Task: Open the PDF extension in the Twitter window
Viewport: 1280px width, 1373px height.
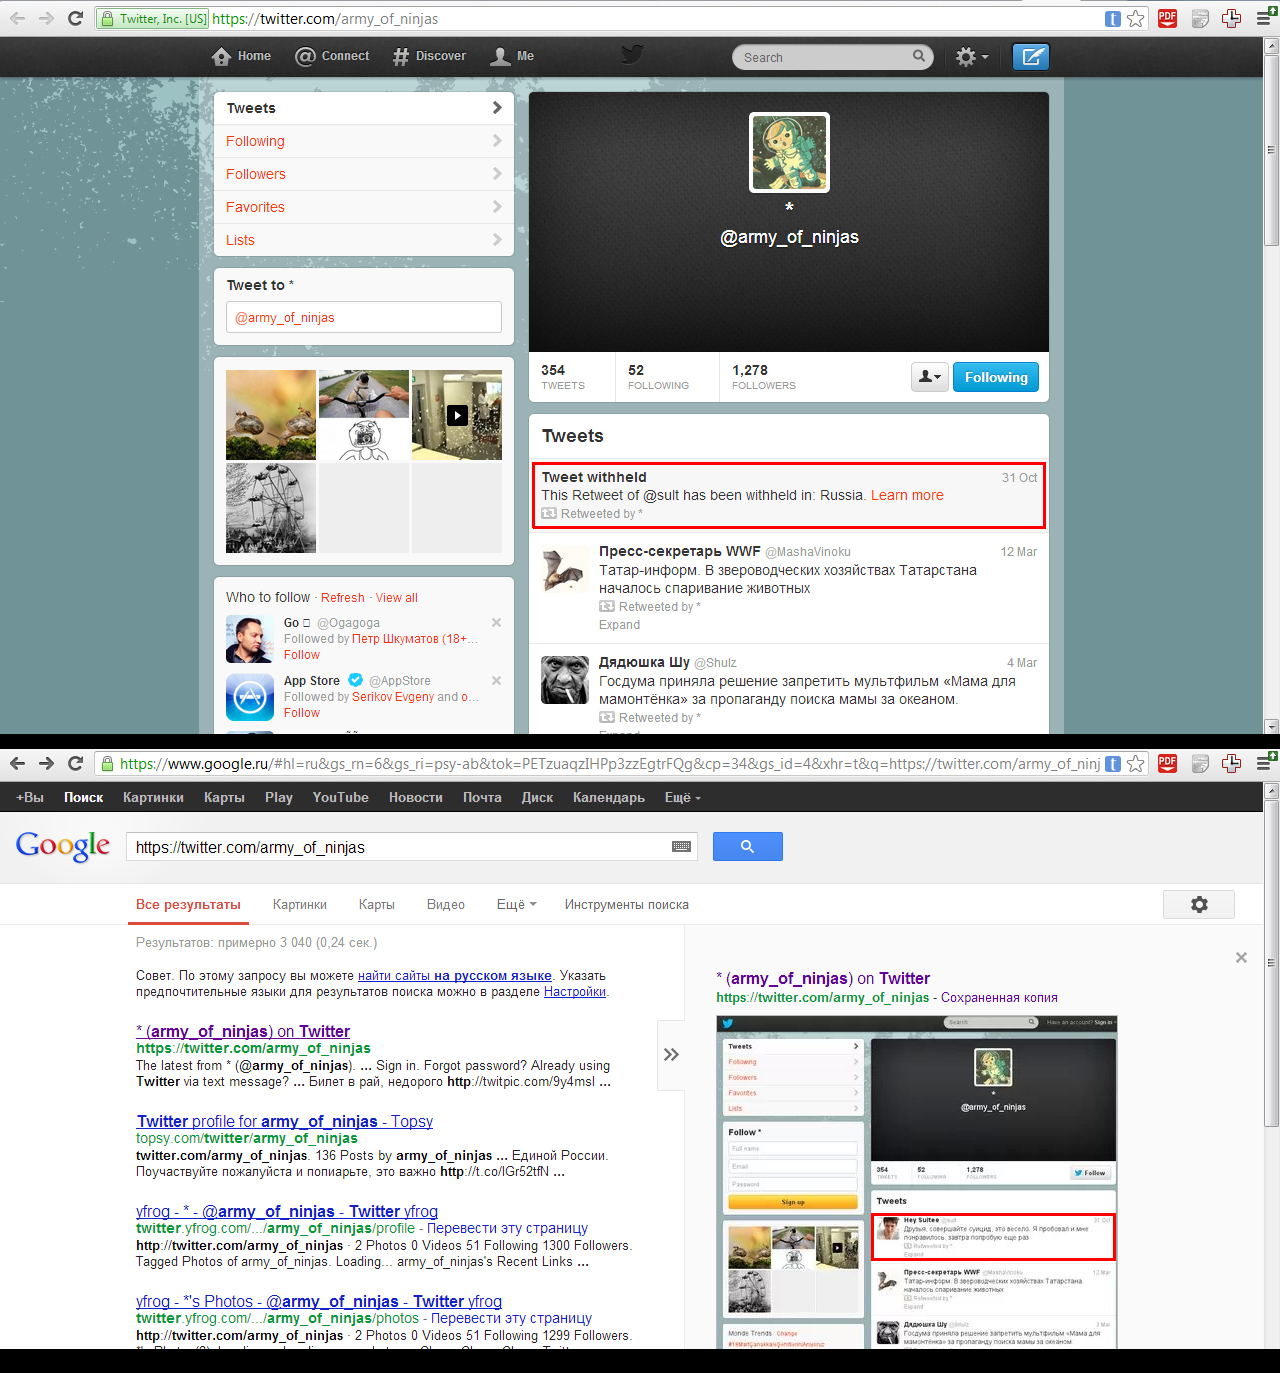Action: coord(1167,18)
